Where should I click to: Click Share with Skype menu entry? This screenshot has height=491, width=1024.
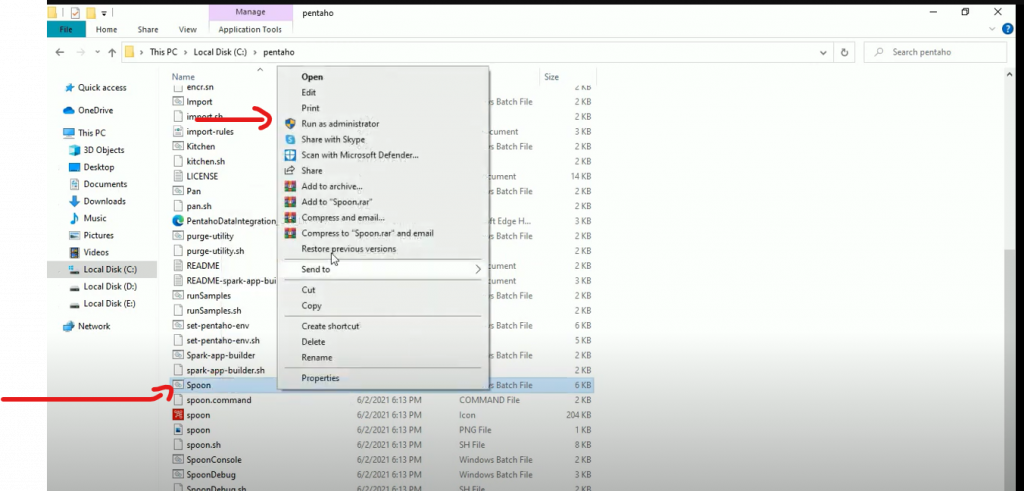point(332,139)
